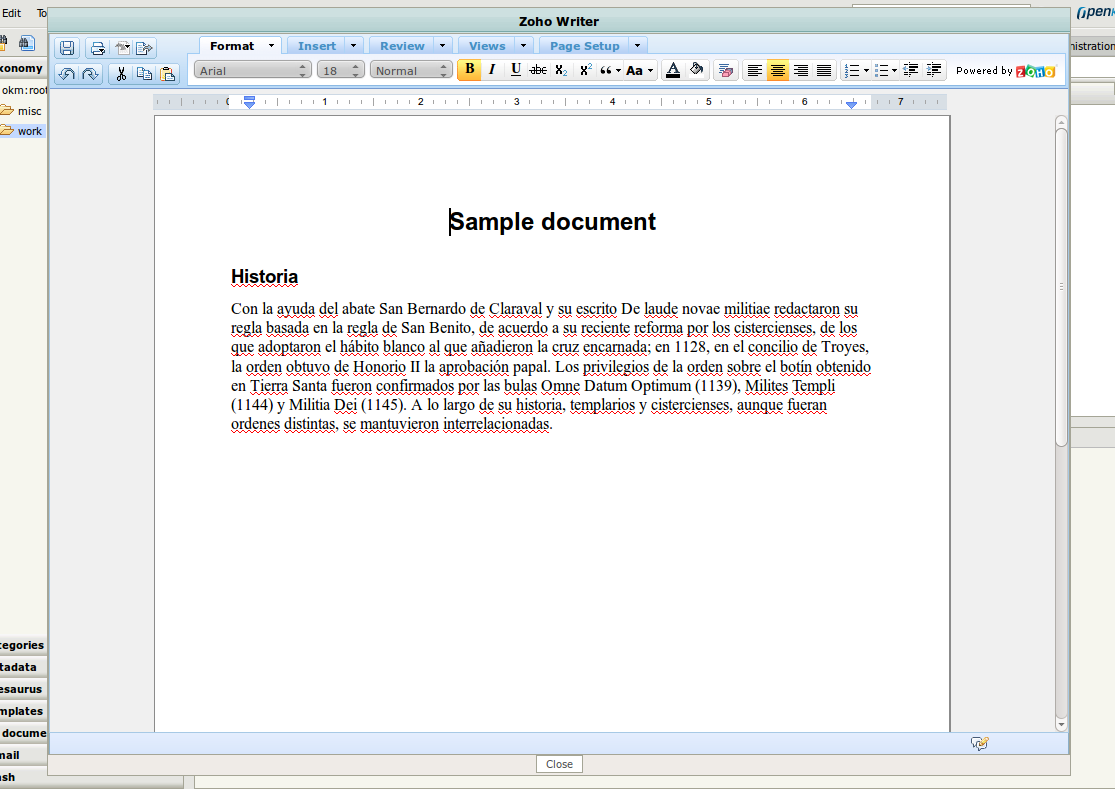The height and width of the screenshot is (789, 1115).
Task: Open the Change Case (Aa) dropdown
Action: click(x=639, y=70)
